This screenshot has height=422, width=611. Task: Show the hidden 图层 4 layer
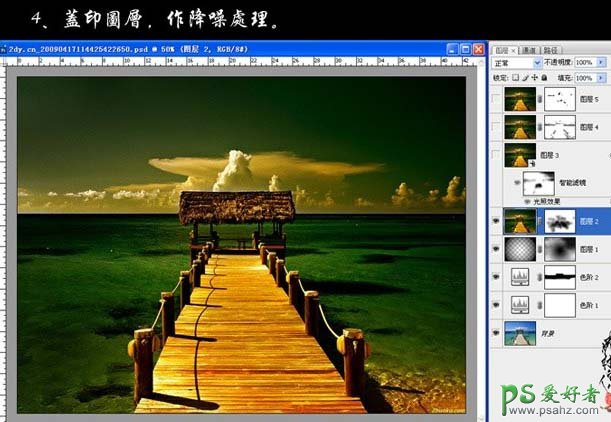[x=498, y=127]
